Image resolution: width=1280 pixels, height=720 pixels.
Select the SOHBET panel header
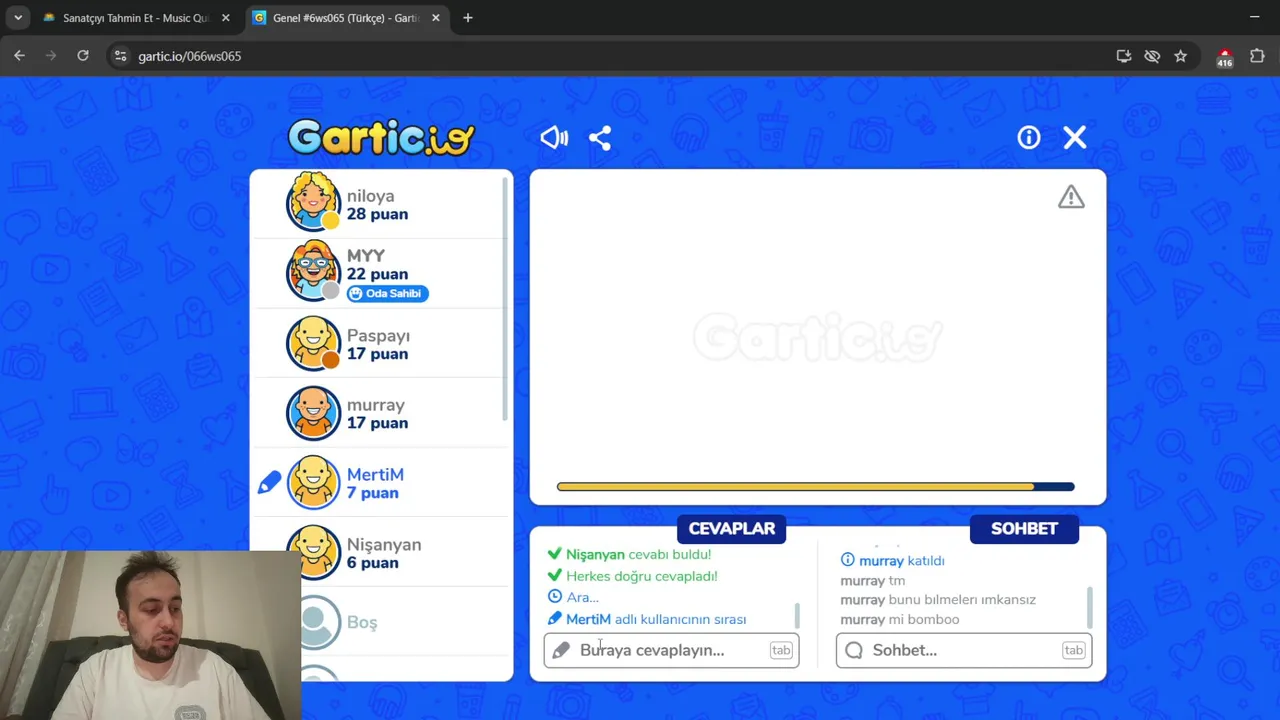coord(1024,529)
